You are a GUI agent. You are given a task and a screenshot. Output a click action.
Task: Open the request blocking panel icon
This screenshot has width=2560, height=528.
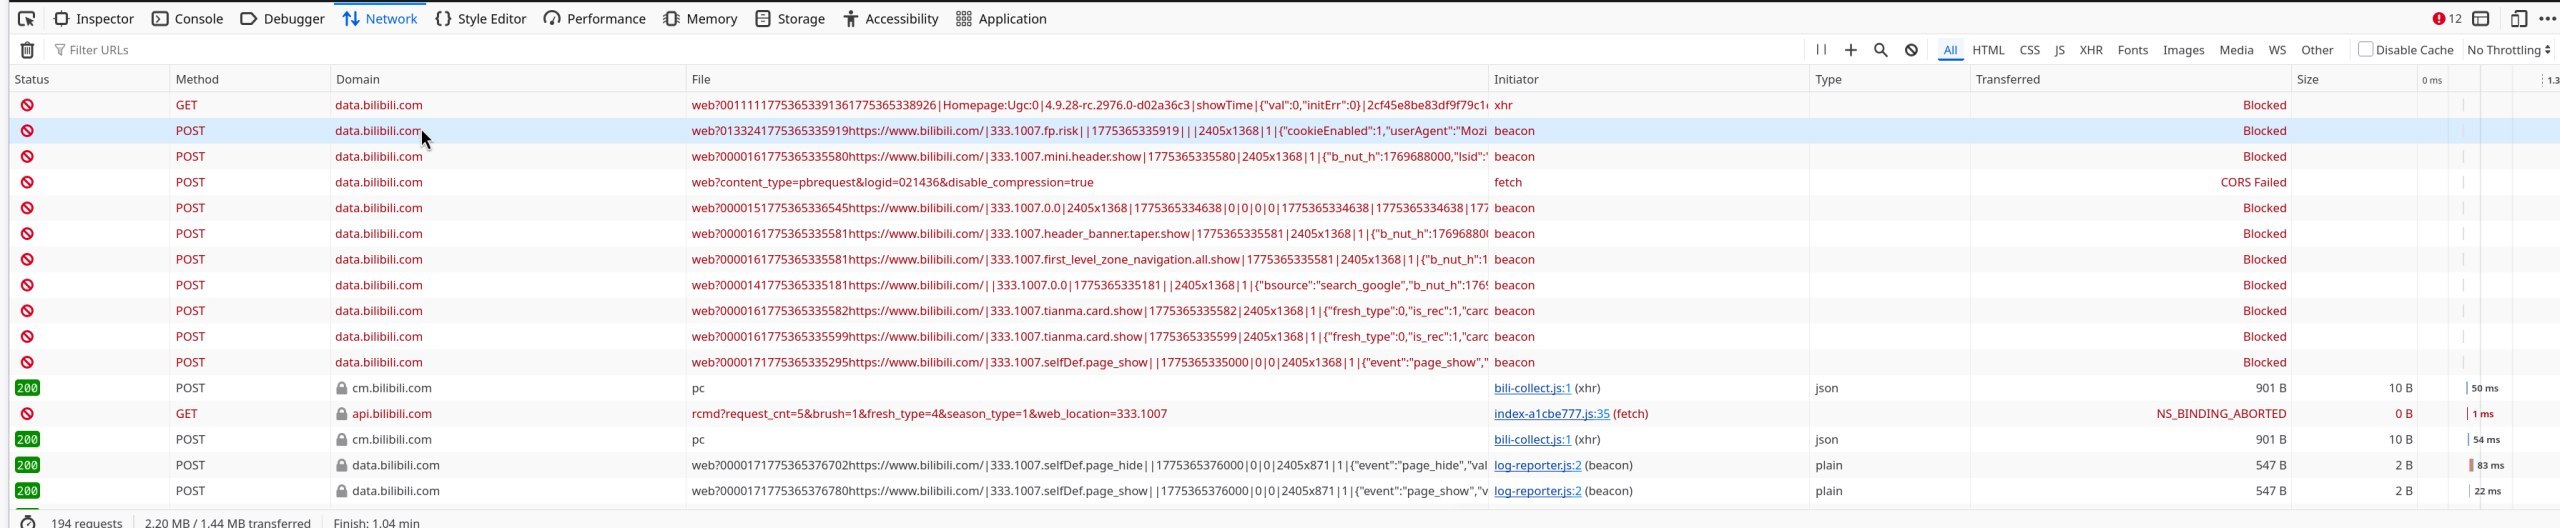coord(1911,50)
